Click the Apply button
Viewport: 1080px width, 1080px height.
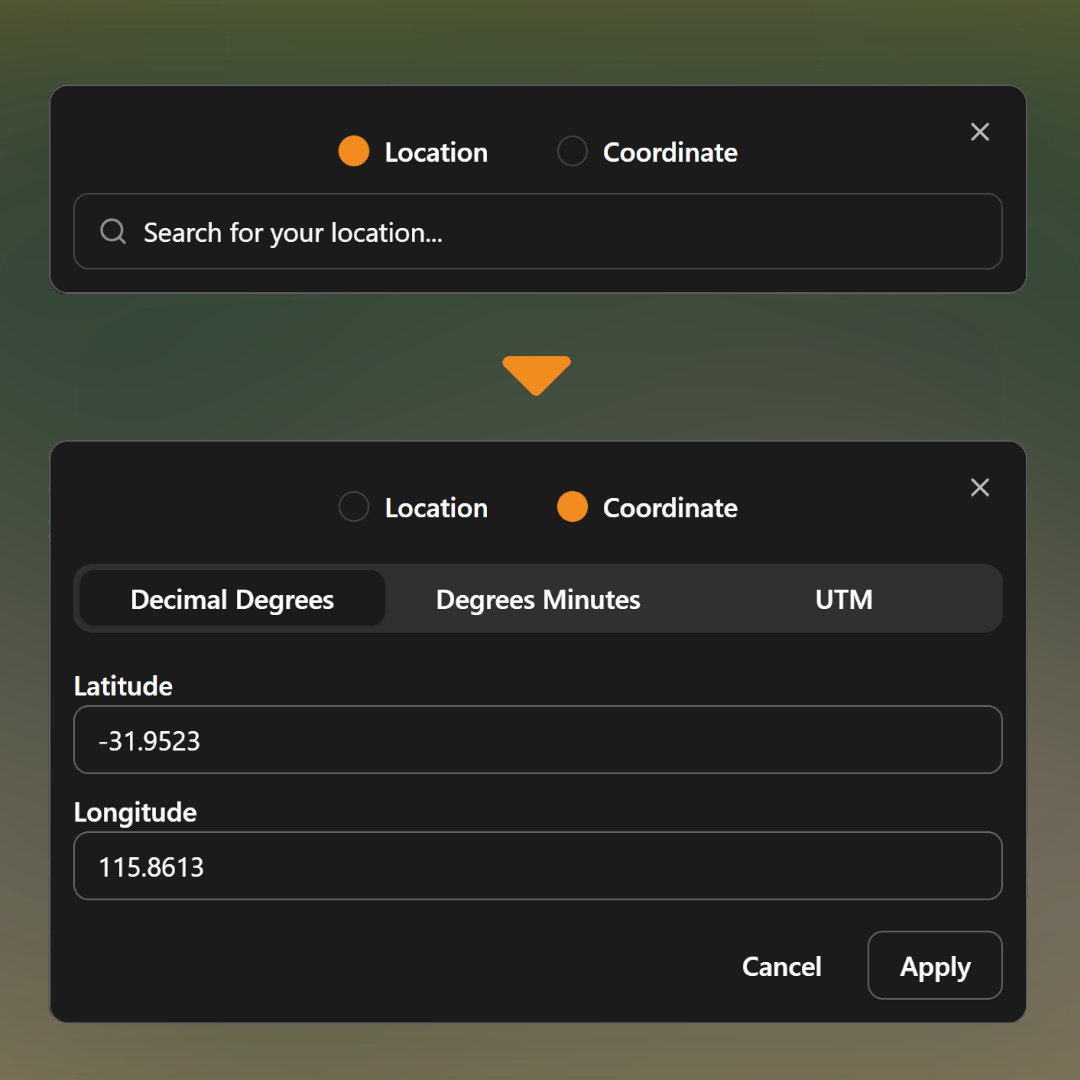[x=935, y=966]
